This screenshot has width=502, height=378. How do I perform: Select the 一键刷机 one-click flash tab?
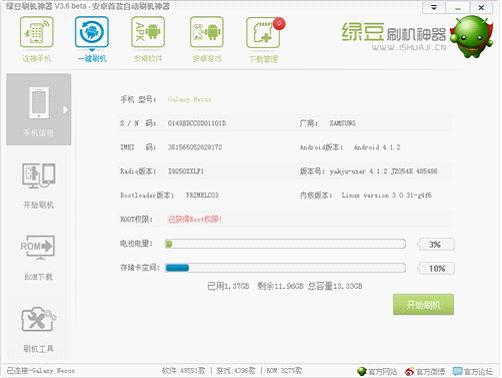pos(92,39)
